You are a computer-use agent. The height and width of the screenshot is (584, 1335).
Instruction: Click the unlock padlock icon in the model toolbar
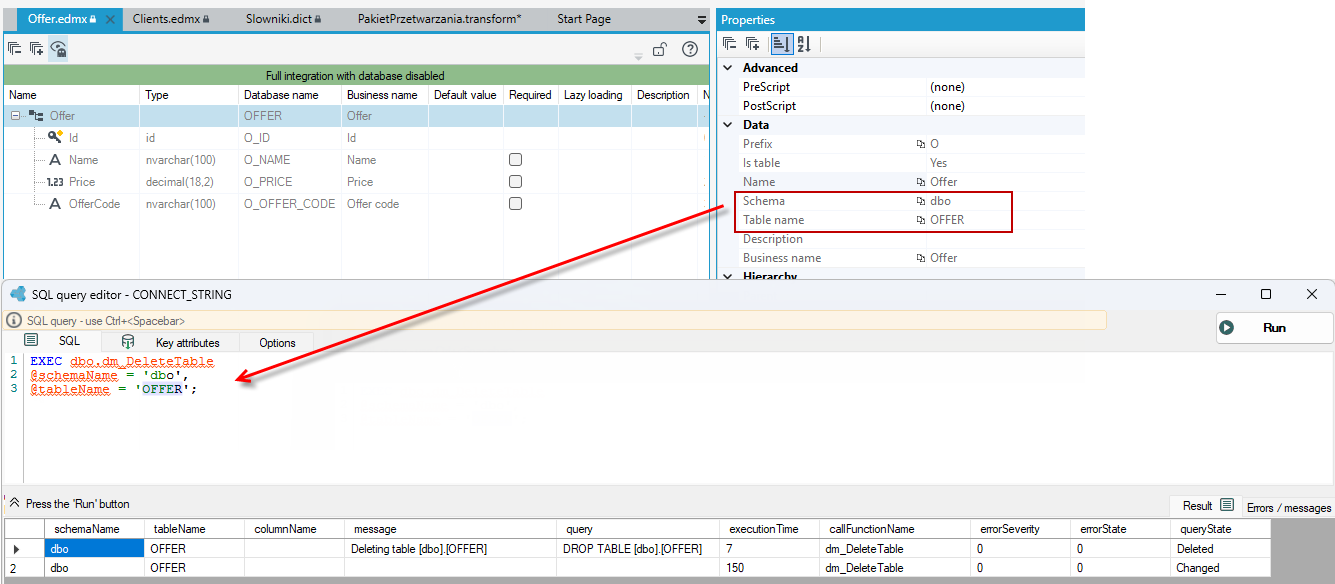660,49
